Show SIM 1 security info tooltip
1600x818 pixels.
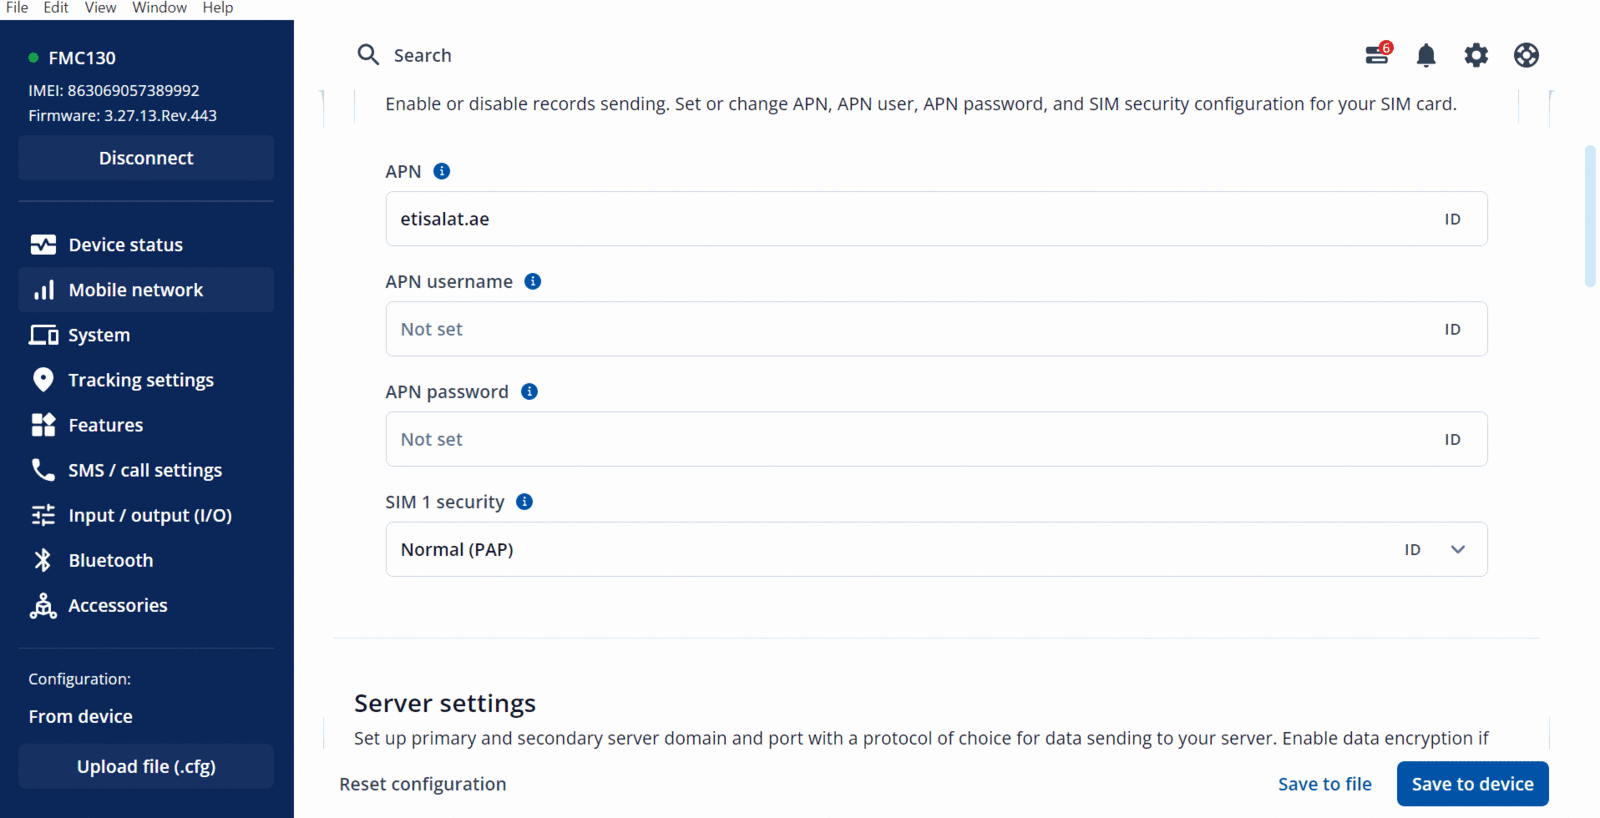coord(525,502)
